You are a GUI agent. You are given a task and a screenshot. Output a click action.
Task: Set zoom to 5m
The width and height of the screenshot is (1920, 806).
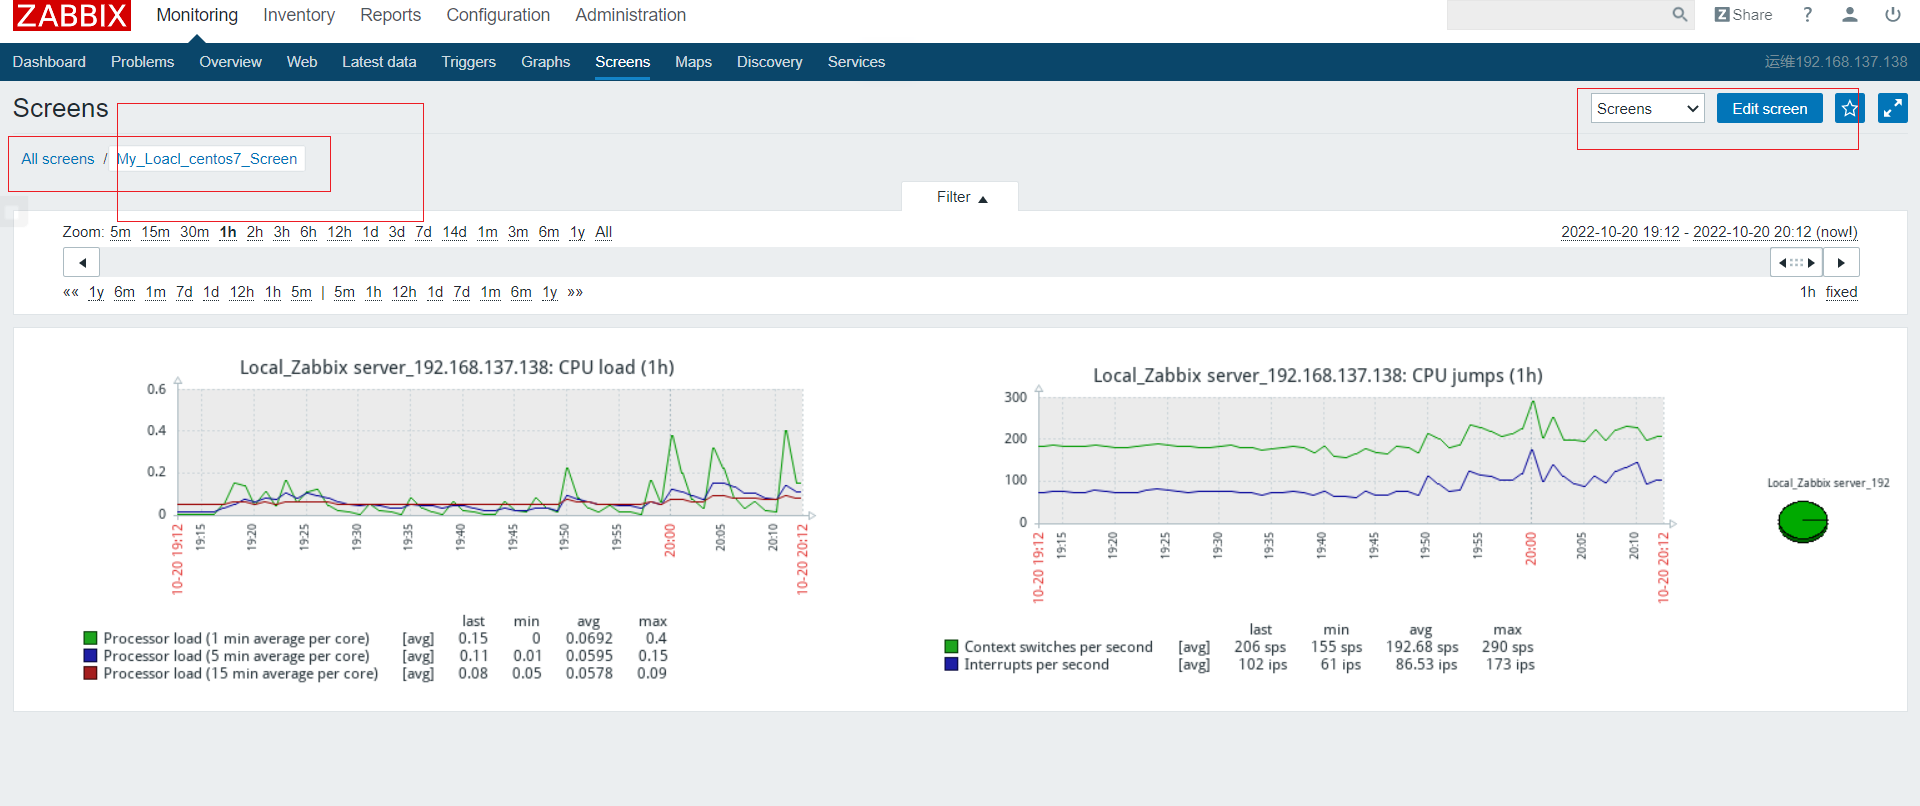click(120, 232)
